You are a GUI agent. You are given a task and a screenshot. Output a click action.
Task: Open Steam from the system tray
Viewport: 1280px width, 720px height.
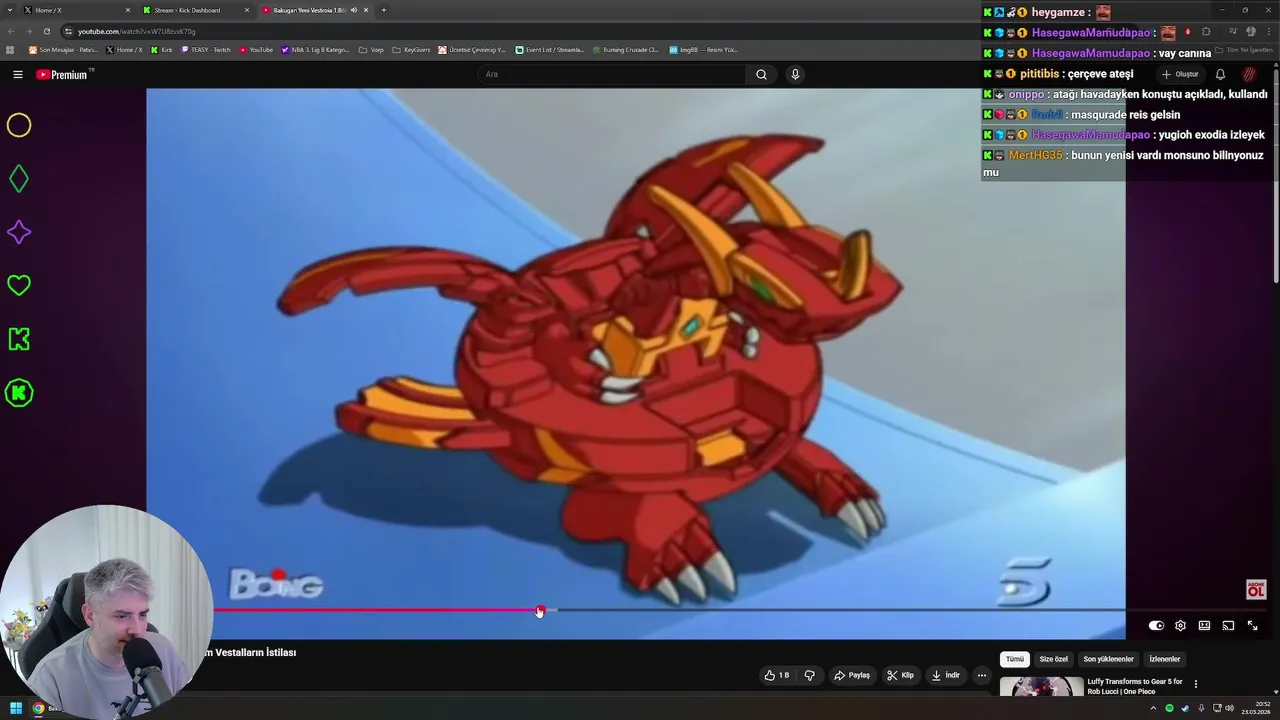[1185, 708]
